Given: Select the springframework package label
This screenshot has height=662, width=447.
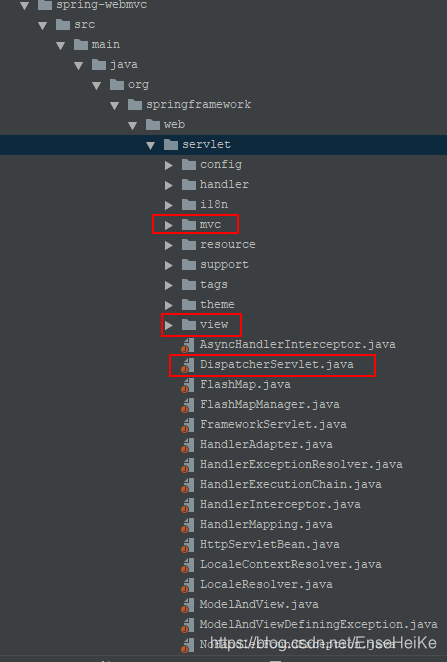Looking at the screenshot, I should click(x=198, y=105).
